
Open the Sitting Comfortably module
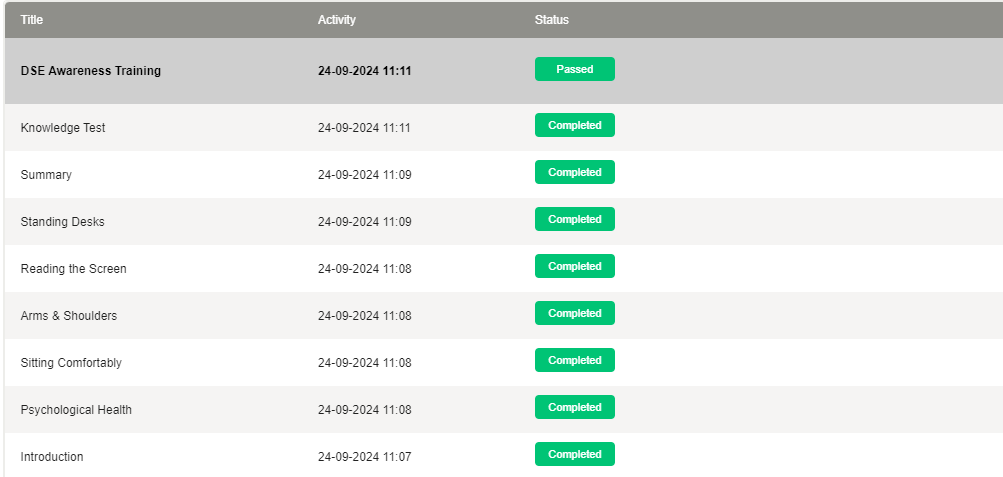71,363
